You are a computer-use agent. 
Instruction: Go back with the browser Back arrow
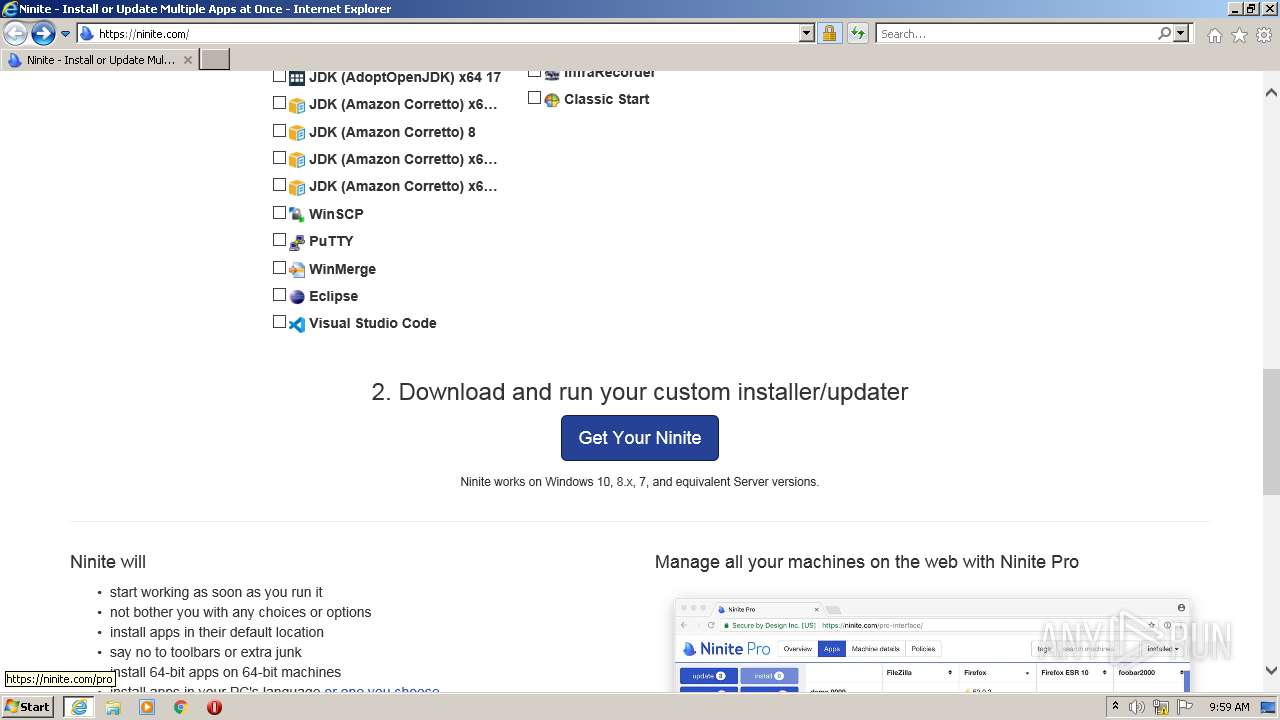(15, 33)
